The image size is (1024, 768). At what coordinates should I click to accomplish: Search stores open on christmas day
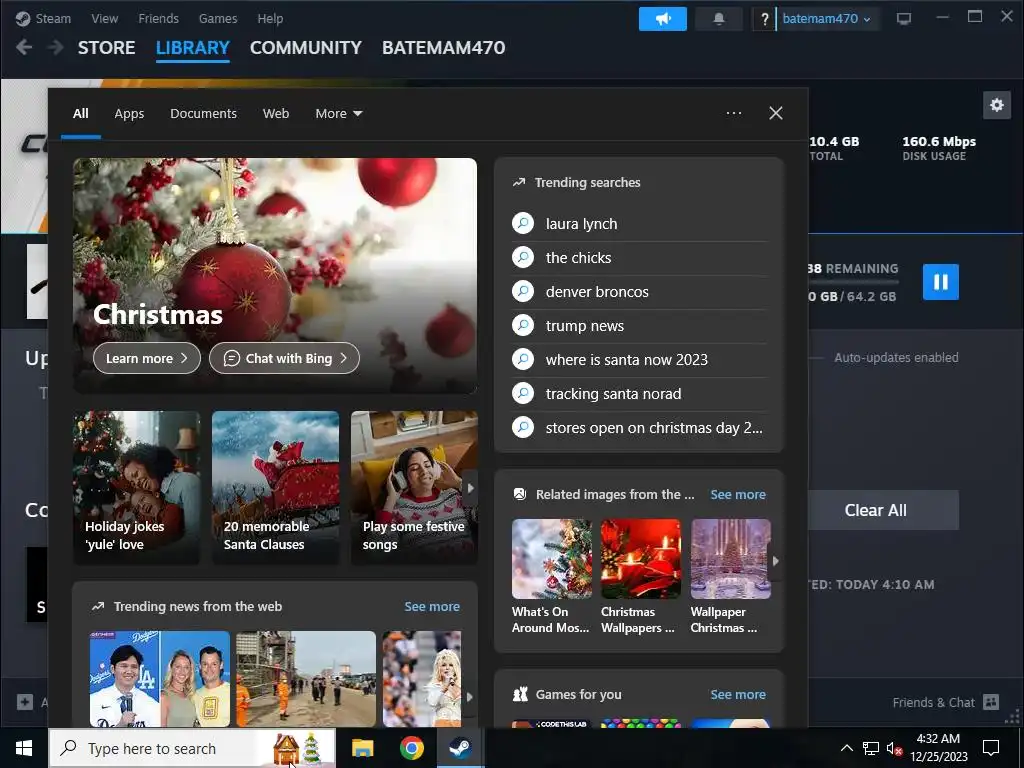(x=639, y=428)
